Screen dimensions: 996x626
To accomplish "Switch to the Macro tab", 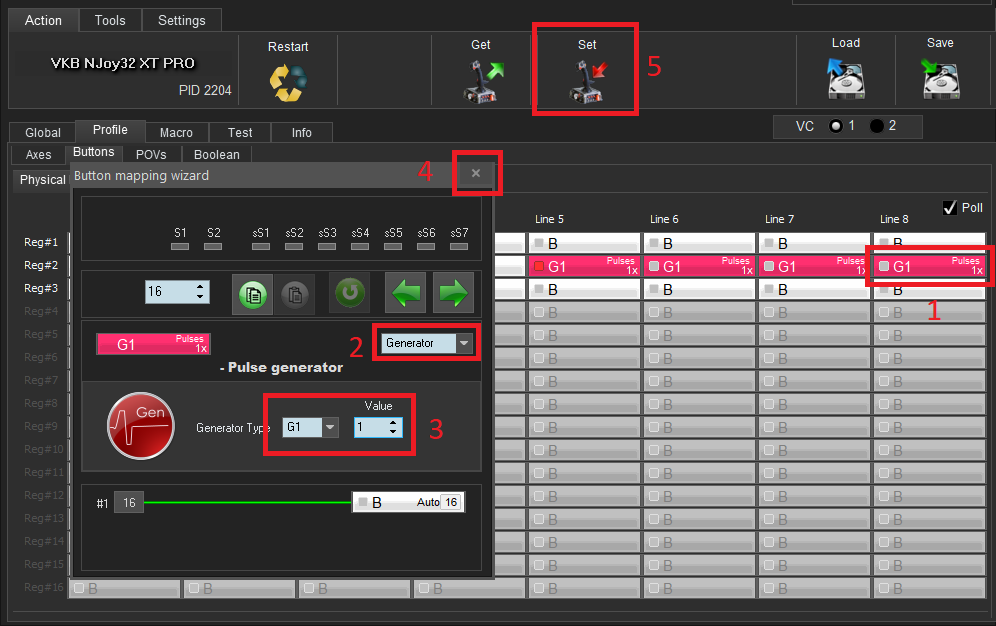I will click(x=176, y=132).
